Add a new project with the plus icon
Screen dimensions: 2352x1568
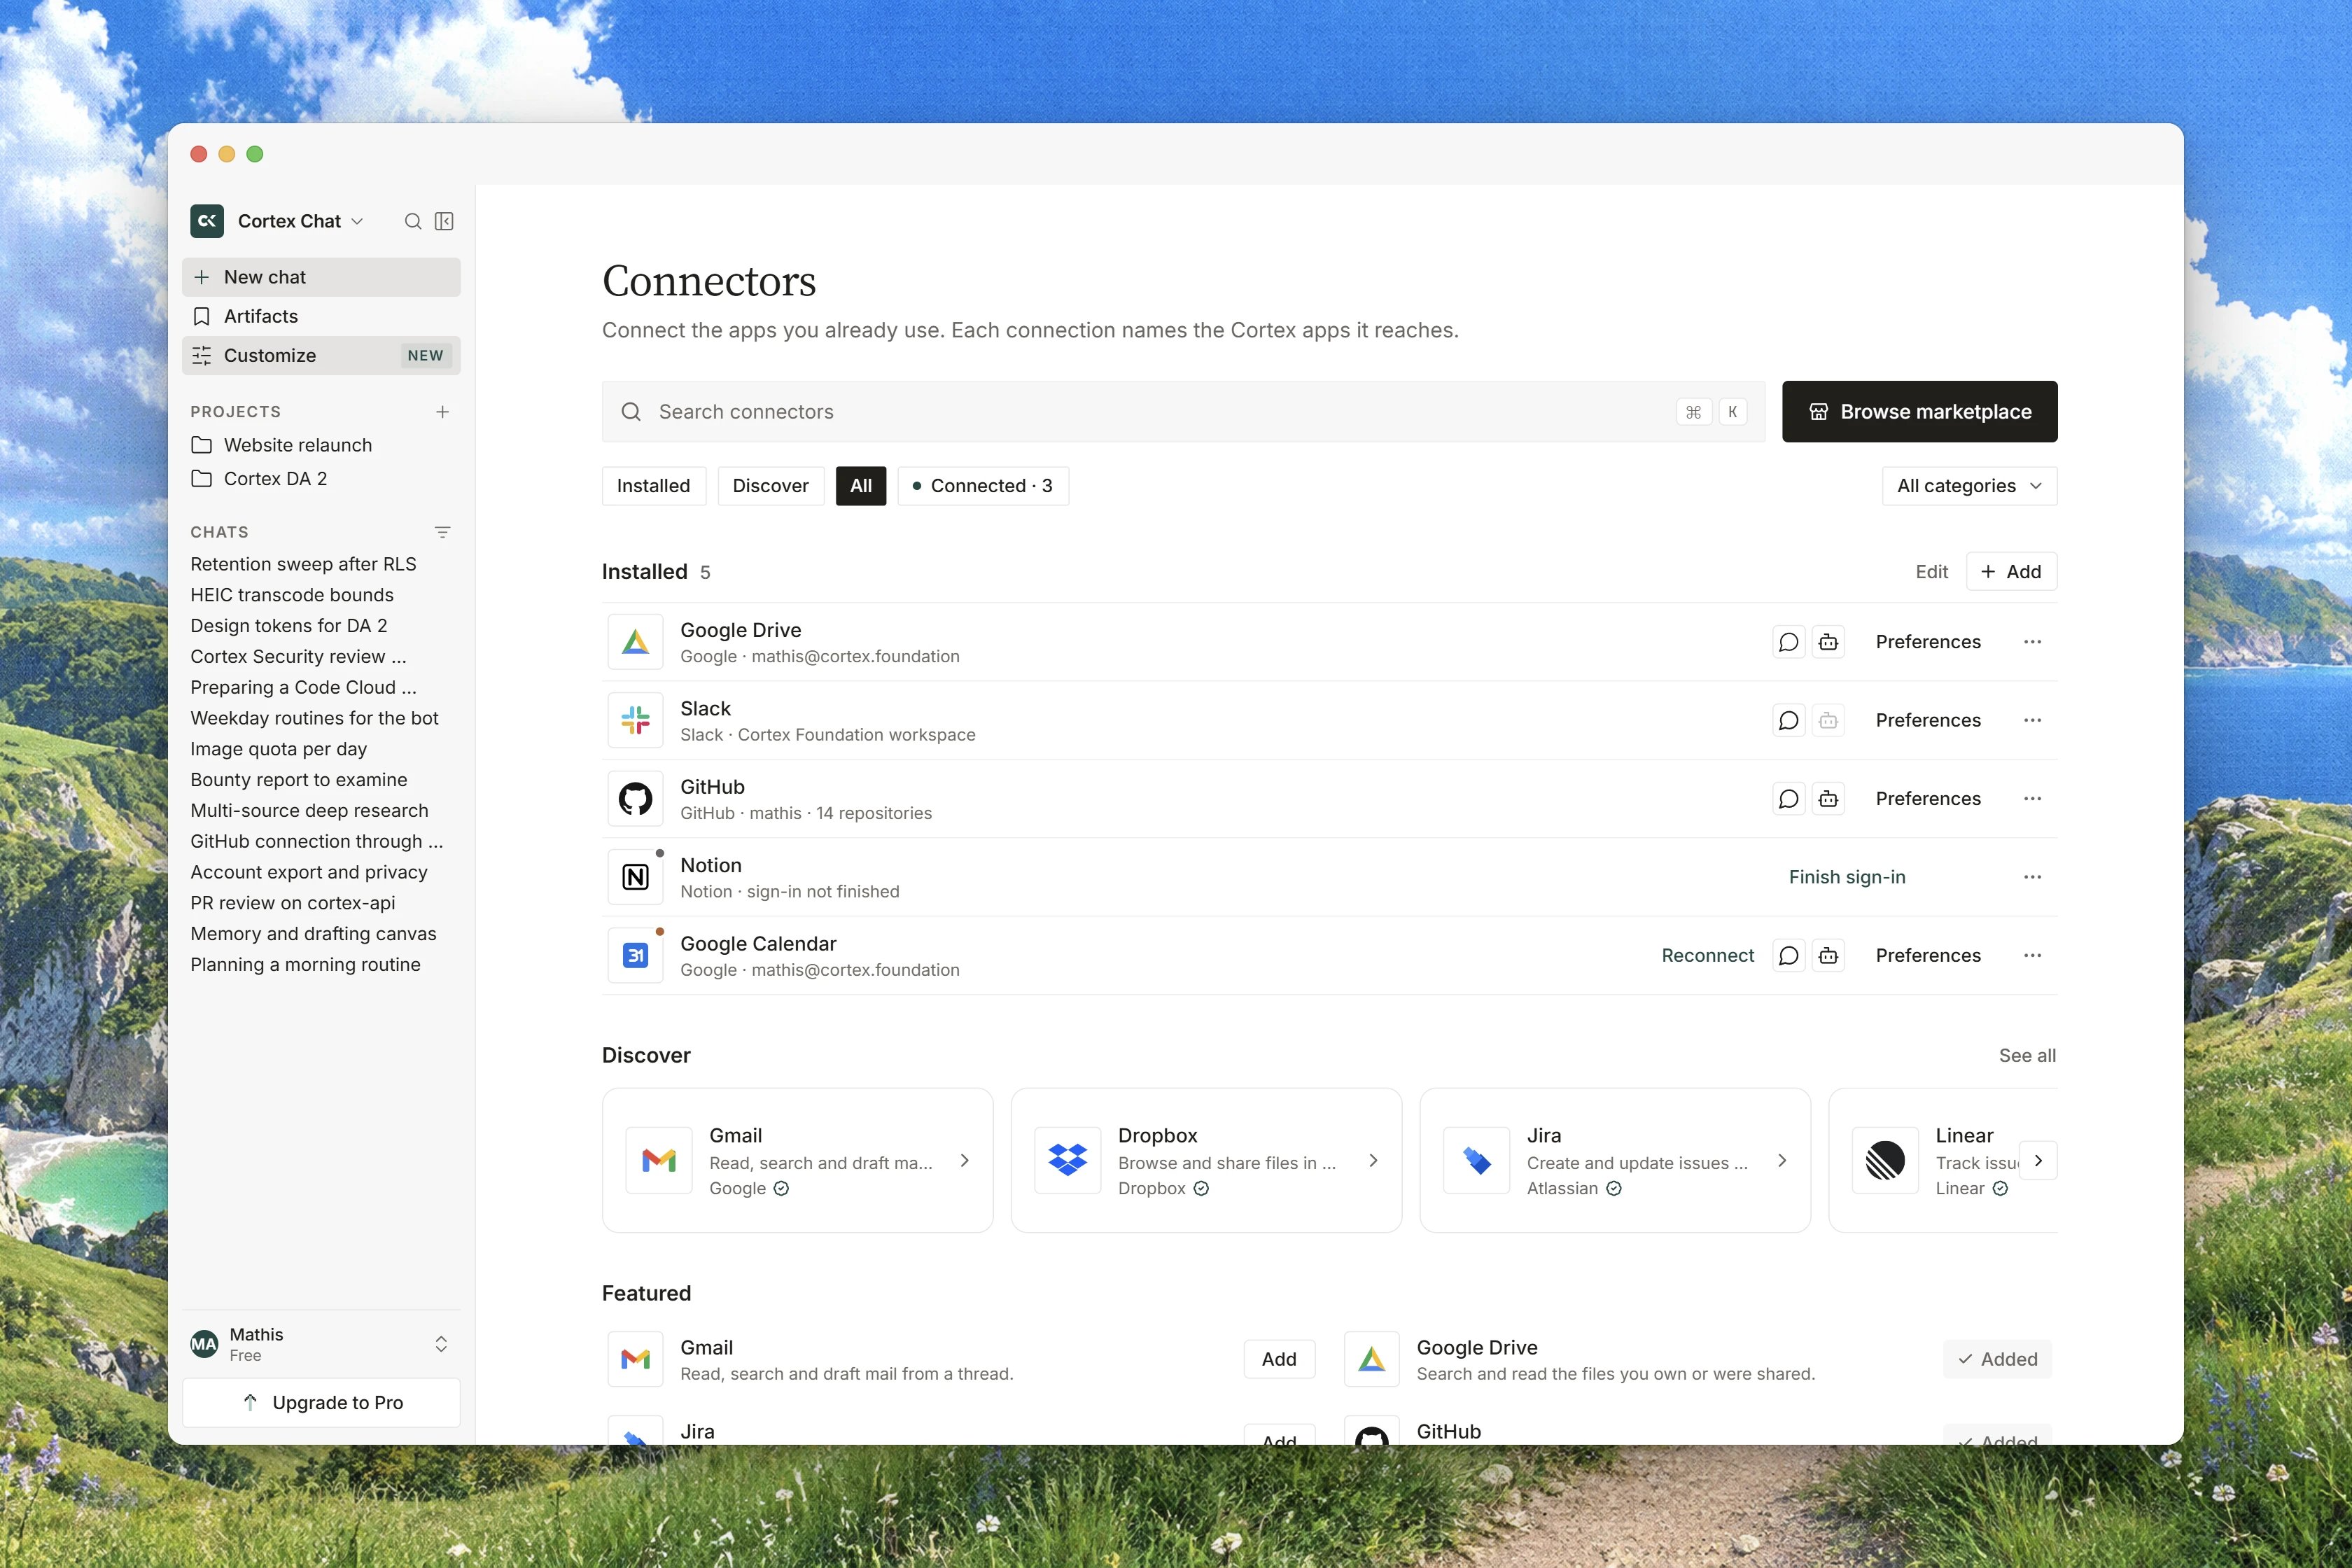tap(442, 412)
